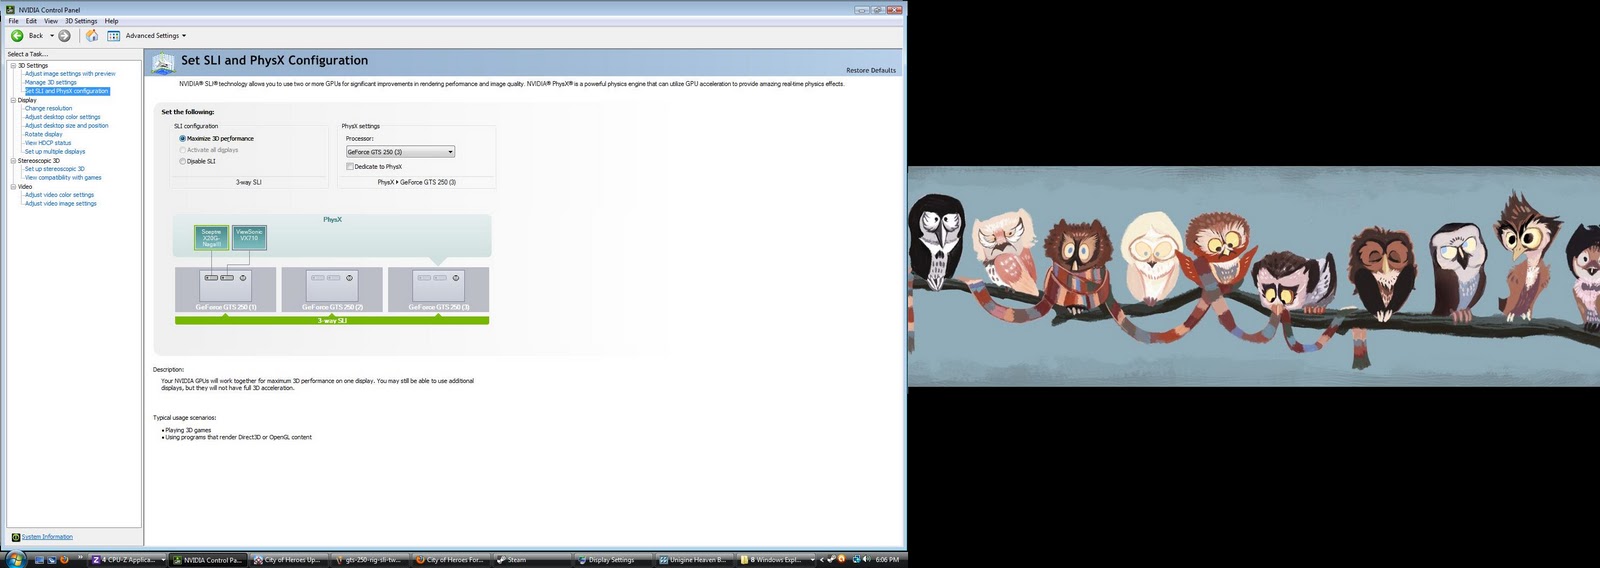Open the Rotate display task
1600x568 pixels.
[43, 135]
